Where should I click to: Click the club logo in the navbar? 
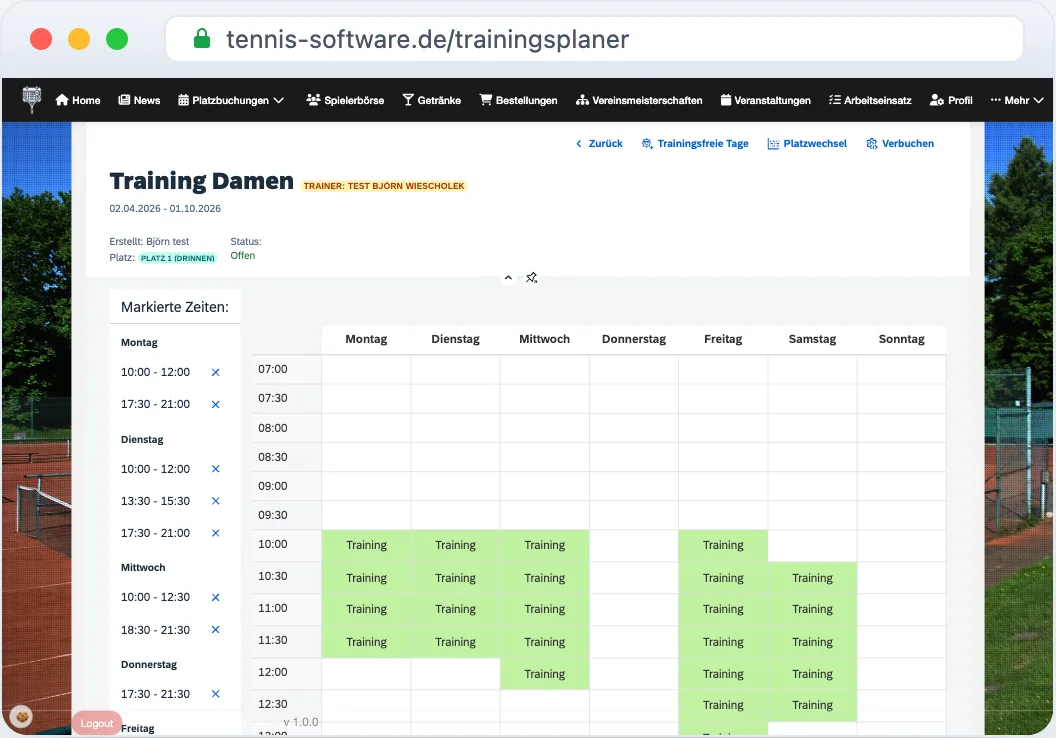click(32, 100)
